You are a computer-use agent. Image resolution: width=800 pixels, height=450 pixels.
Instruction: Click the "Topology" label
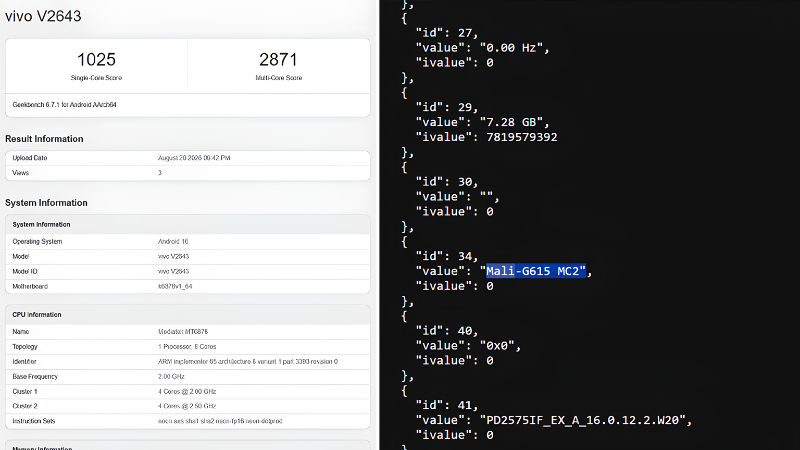point(25,347)
